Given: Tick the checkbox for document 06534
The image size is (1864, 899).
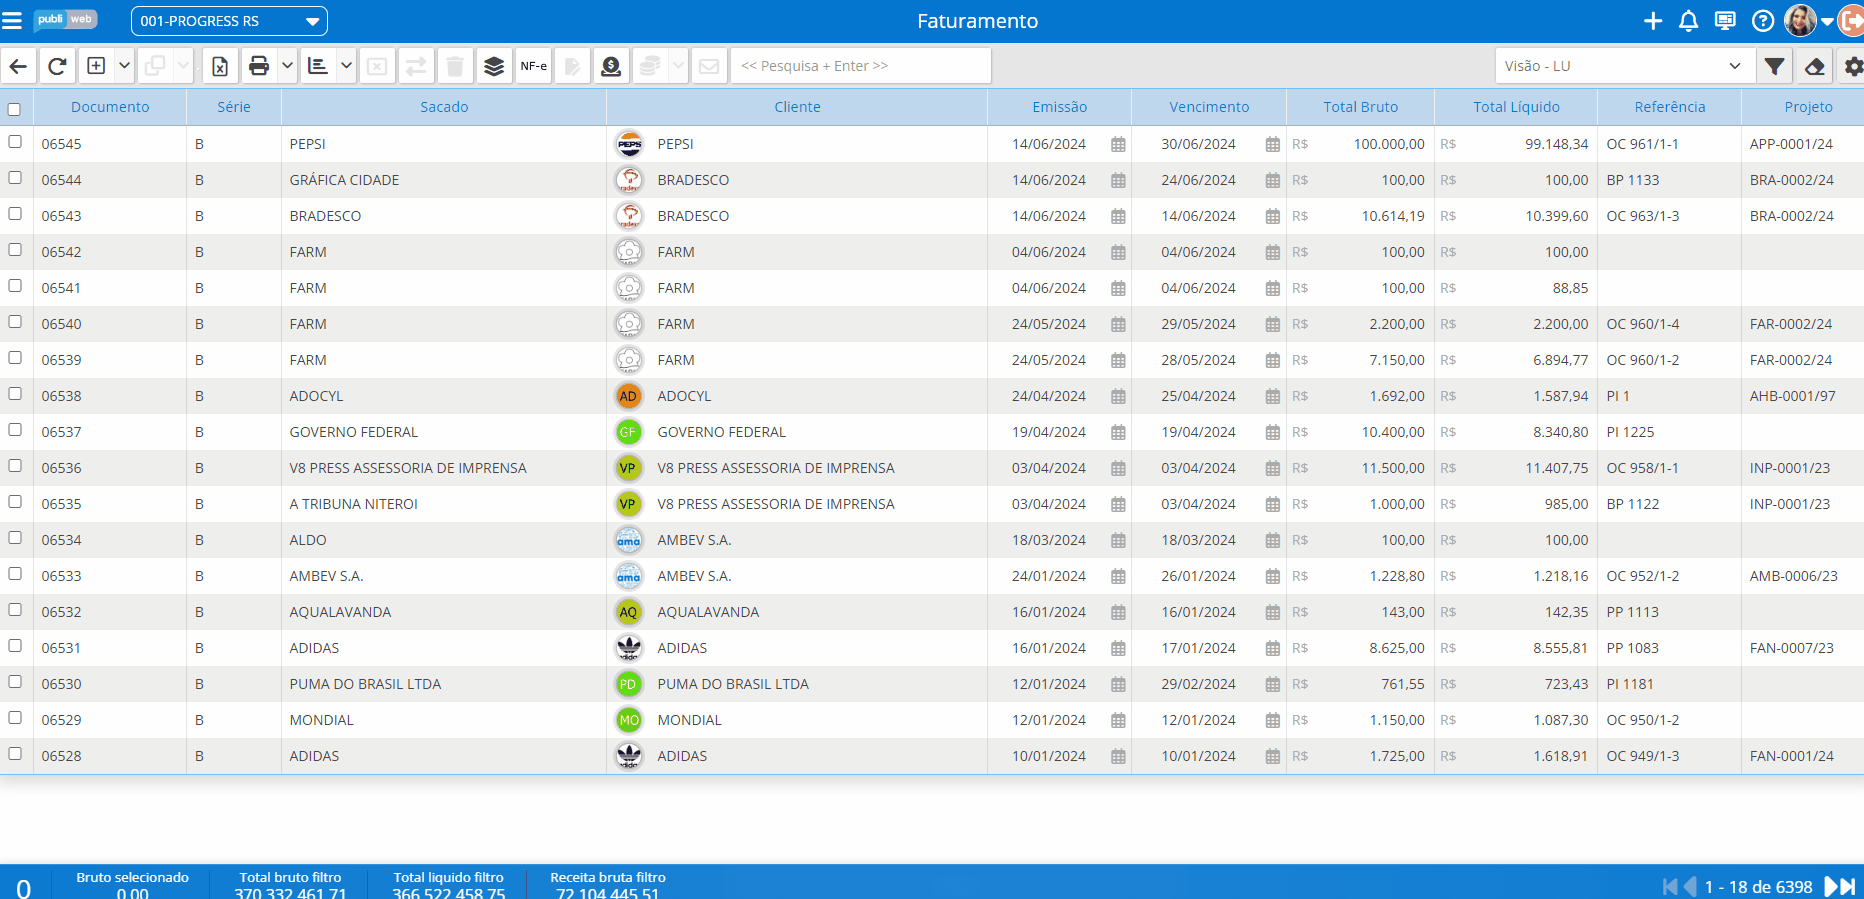Looking at the screenshot, I should click(15, 538).
